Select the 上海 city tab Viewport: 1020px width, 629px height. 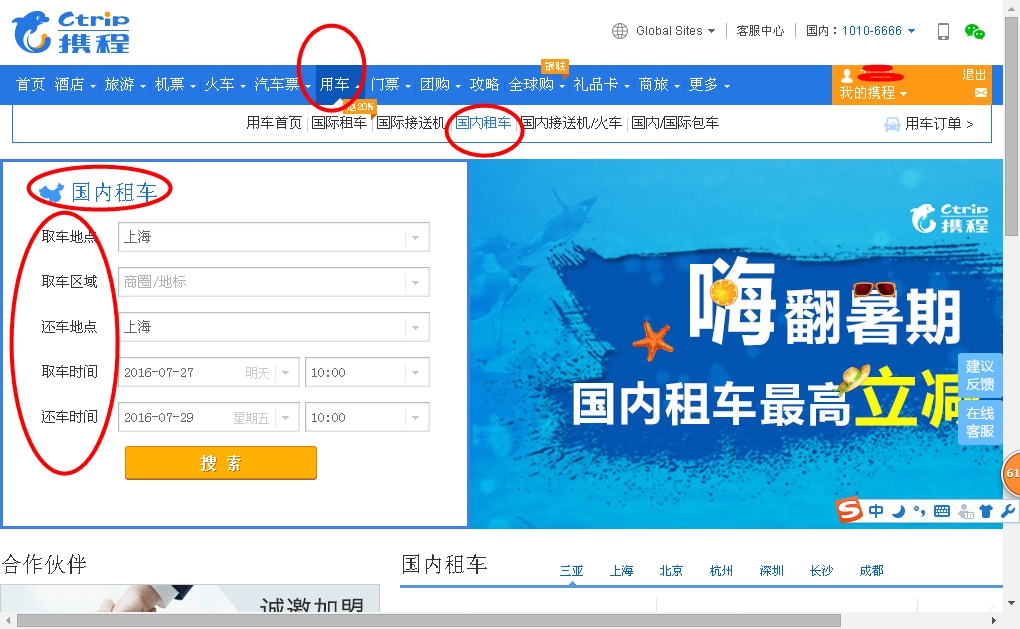pyautogui.click(x=621, y=571)
